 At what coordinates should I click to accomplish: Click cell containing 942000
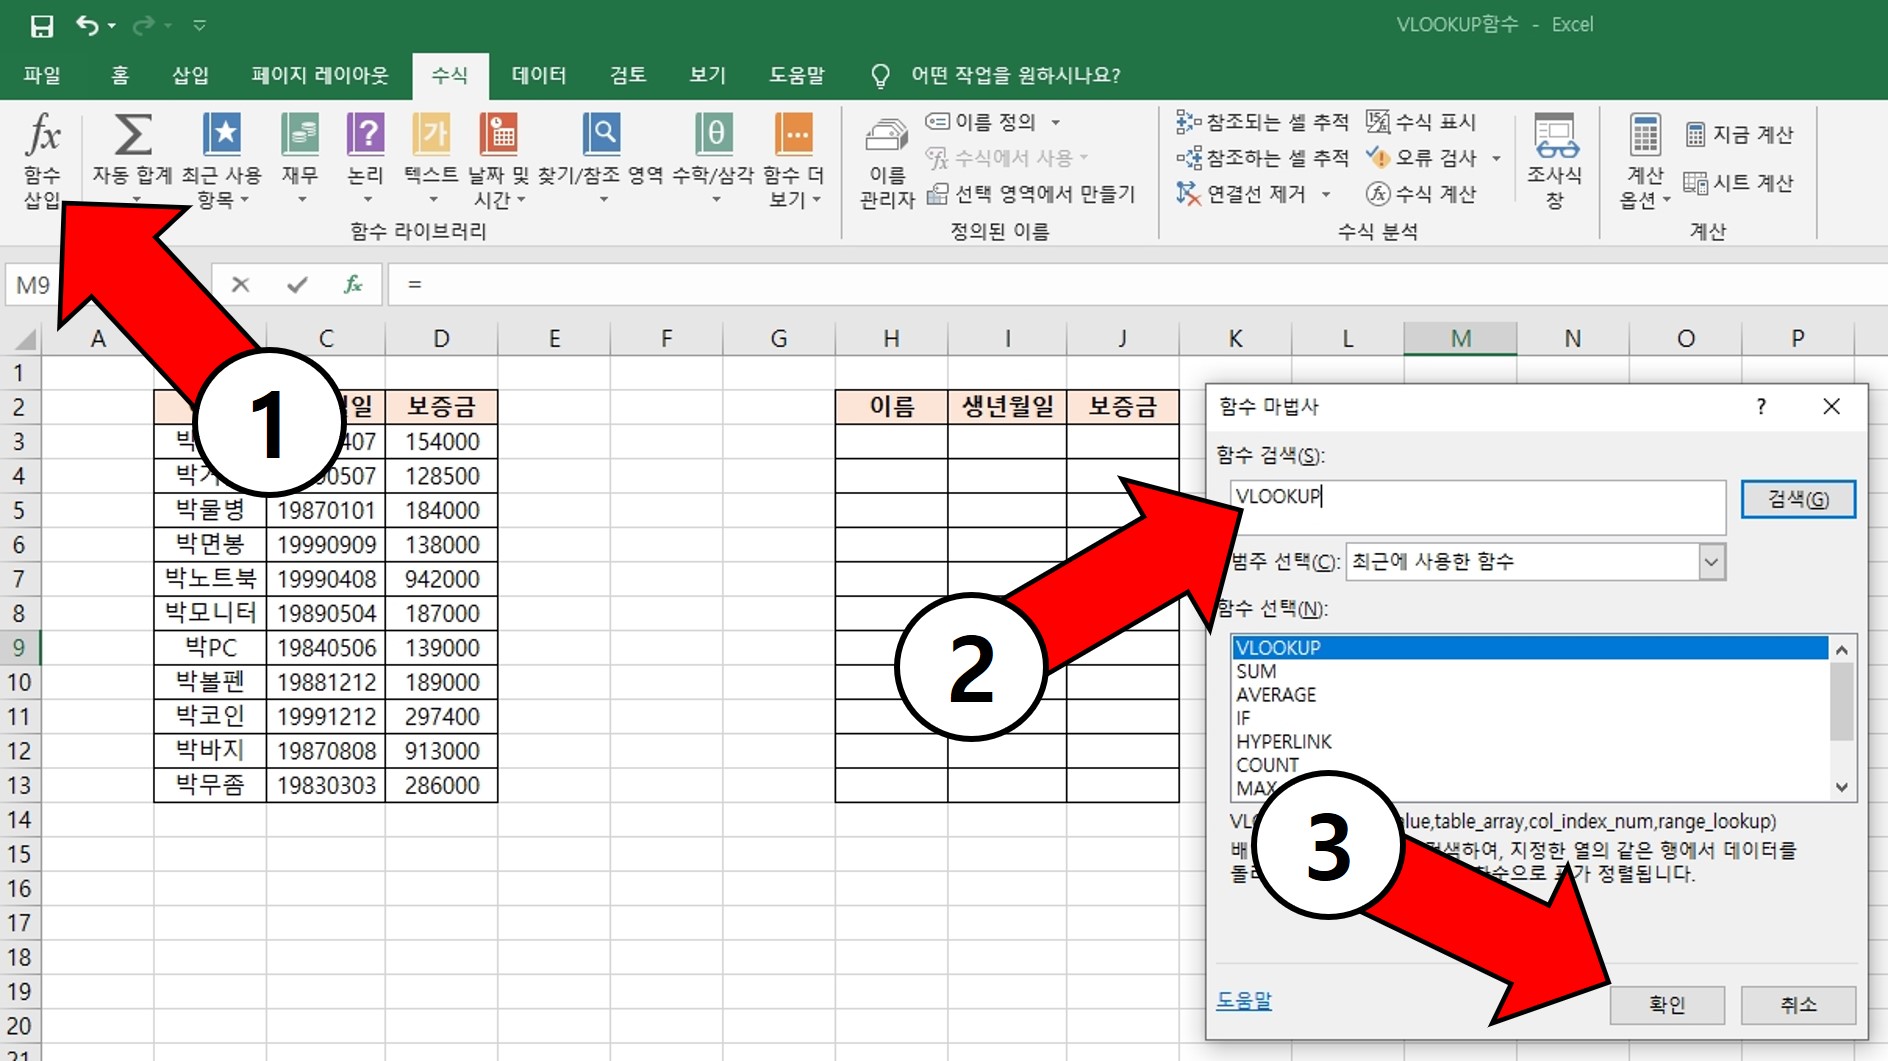pyautogui.click(x=441, y=579)
